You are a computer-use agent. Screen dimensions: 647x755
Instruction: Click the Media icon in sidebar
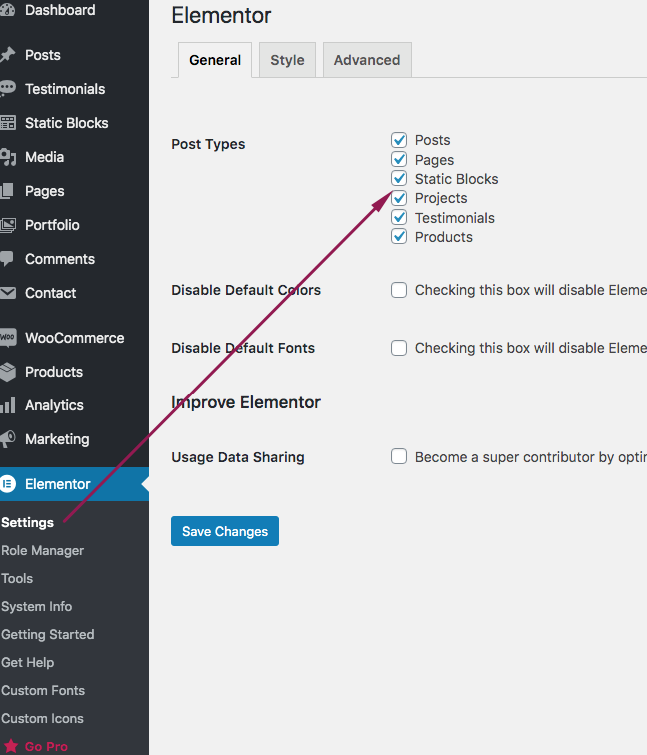tap(8, 157)
